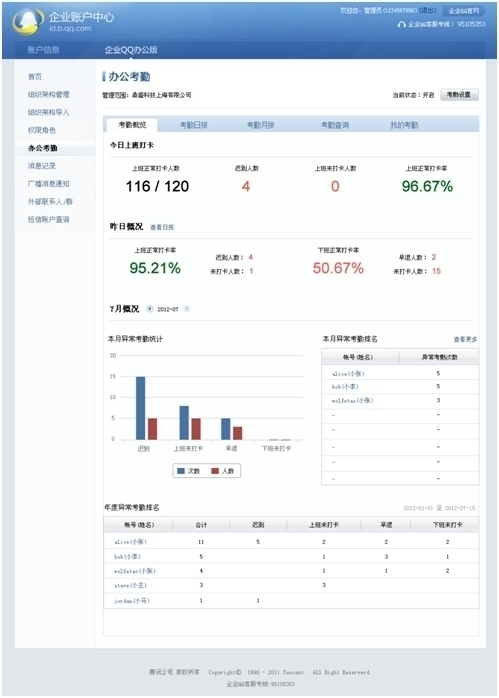499x698 pixels.
Task: Click the 考勤设置 button
Action: pyautogui.click(x=459, y=95)
